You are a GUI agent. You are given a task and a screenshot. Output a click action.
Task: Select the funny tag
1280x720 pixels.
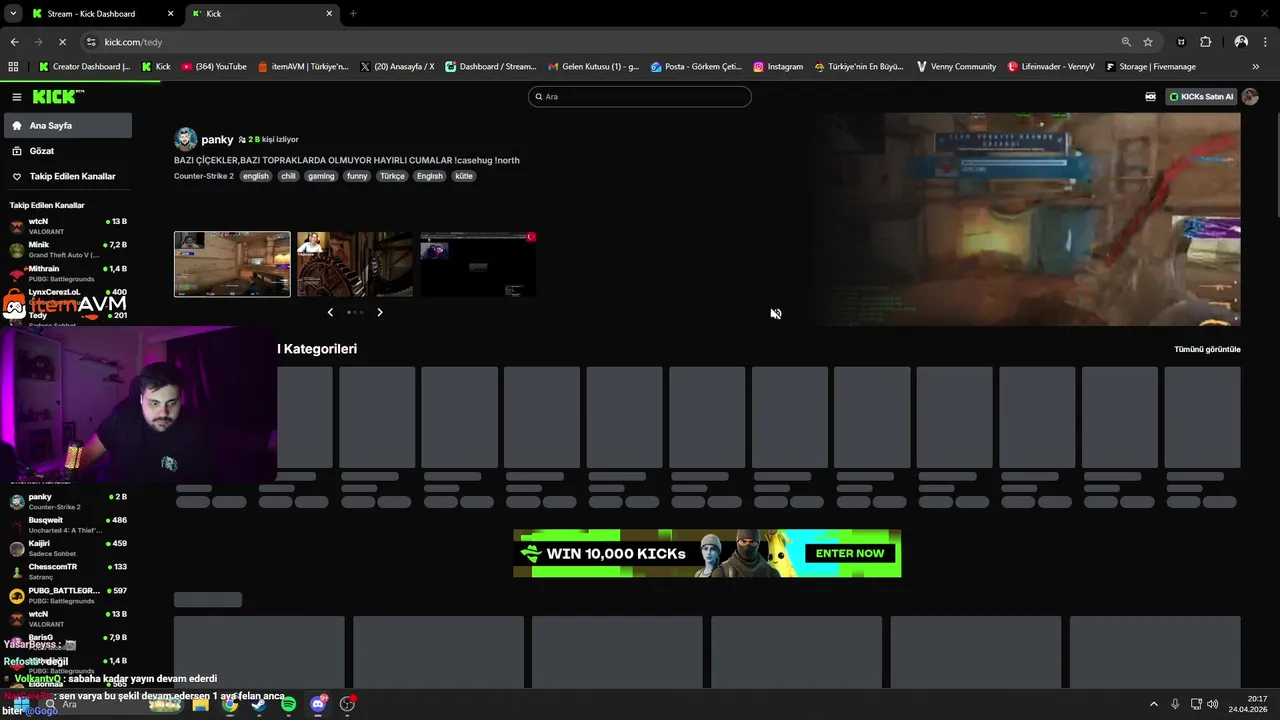coord(357,176)
